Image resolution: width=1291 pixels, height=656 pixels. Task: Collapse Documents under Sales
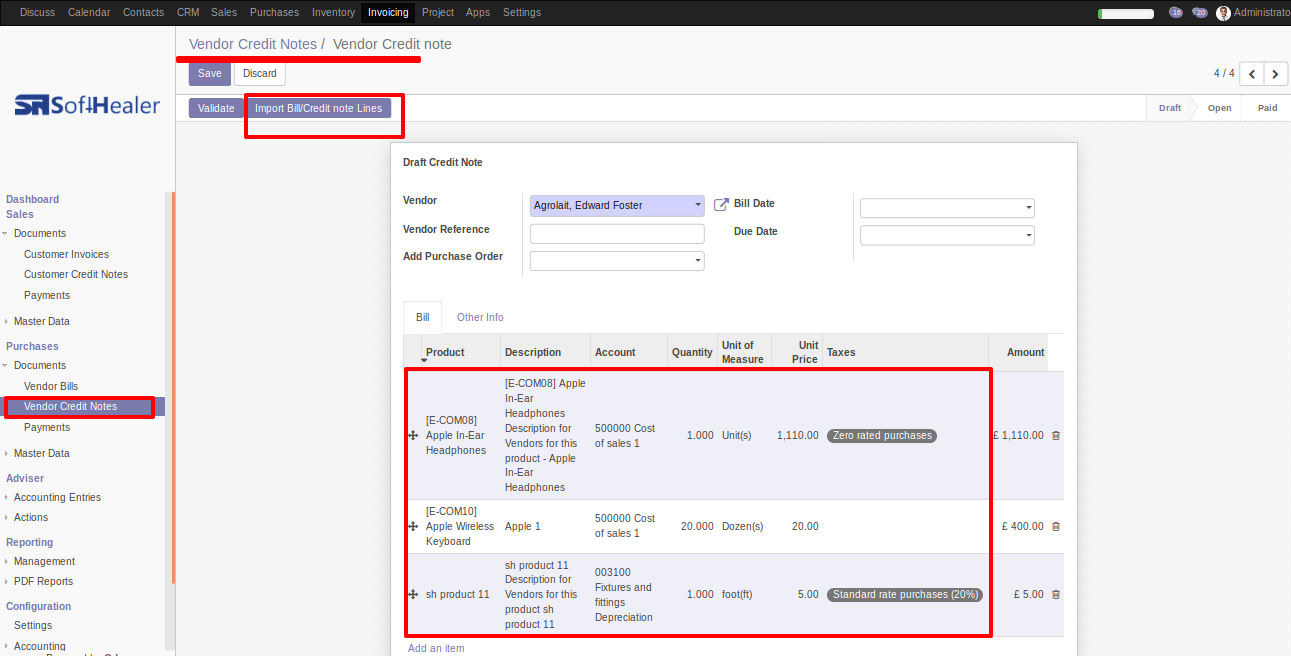pyautogui.click(x=39, y=233)
